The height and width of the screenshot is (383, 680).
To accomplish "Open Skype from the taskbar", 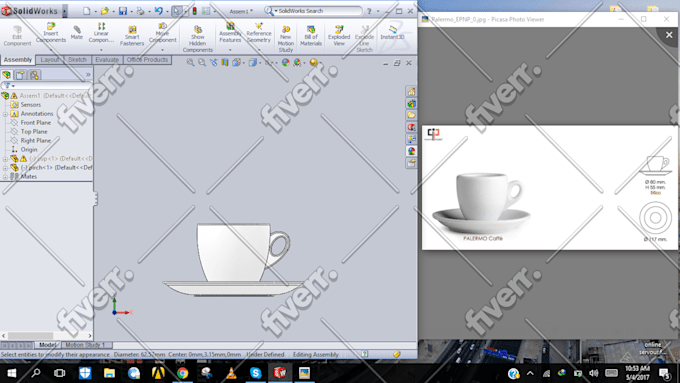I will (x=255, y=373).
